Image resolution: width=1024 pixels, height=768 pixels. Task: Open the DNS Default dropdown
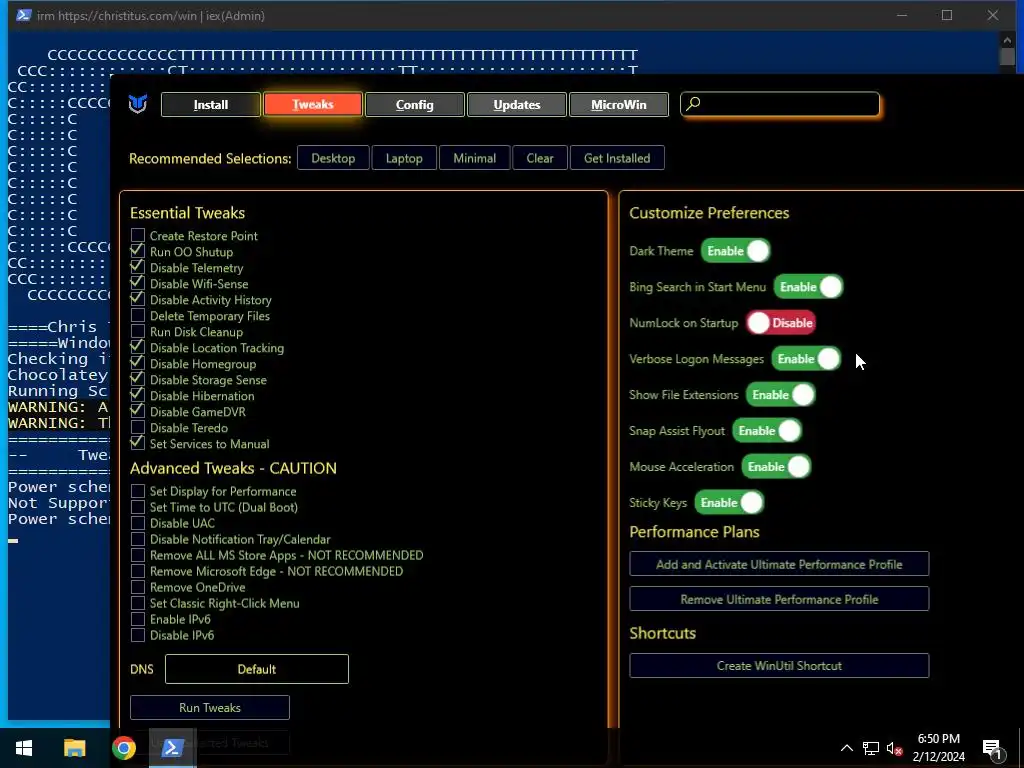257,669
